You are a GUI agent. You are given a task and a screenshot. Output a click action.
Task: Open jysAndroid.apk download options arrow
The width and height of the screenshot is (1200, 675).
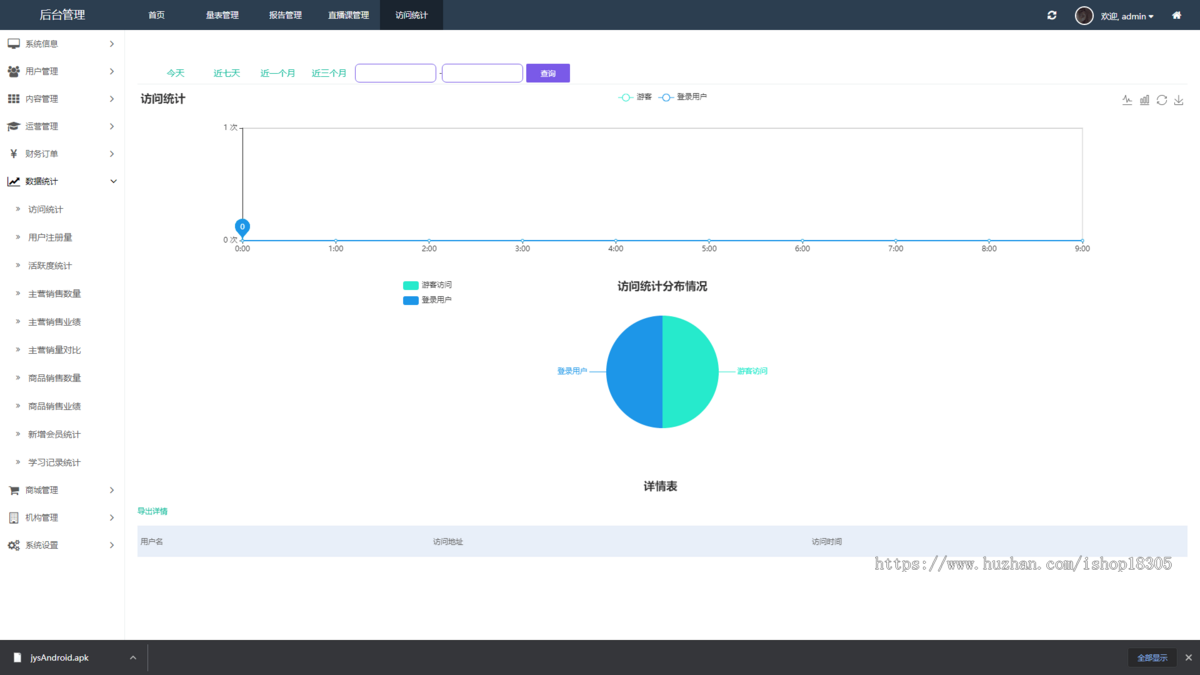(x=133, y=657)
